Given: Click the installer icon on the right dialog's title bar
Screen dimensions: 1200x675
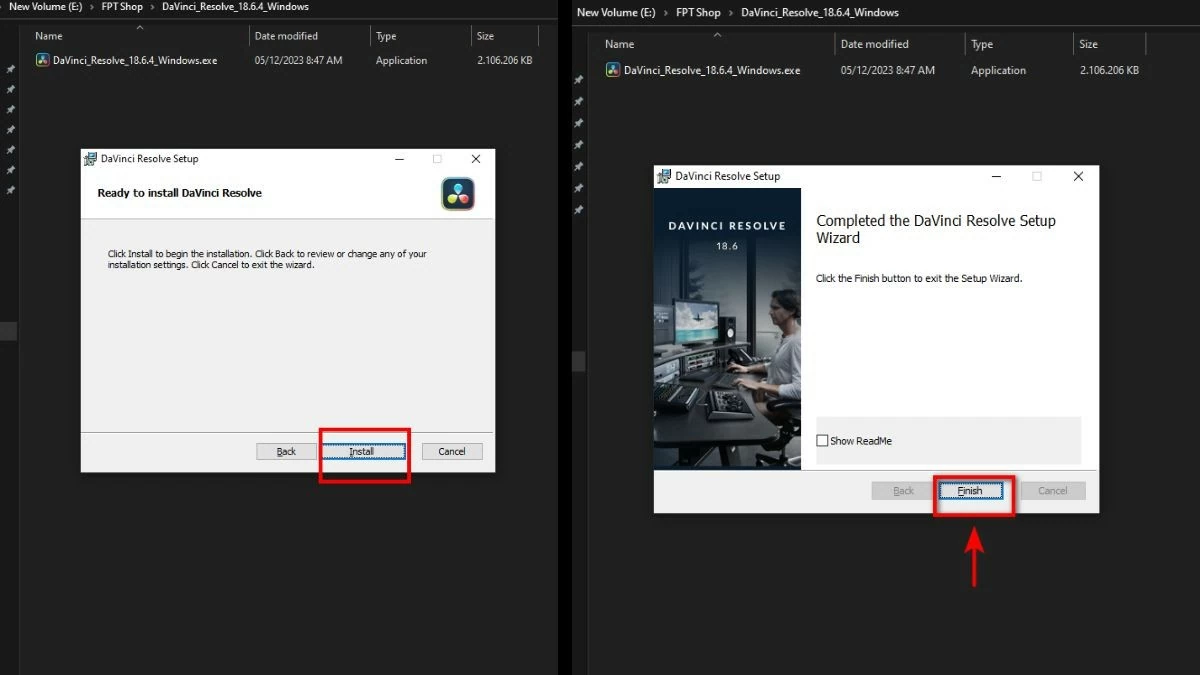Looking at the screenshot, I should point(663,176).
